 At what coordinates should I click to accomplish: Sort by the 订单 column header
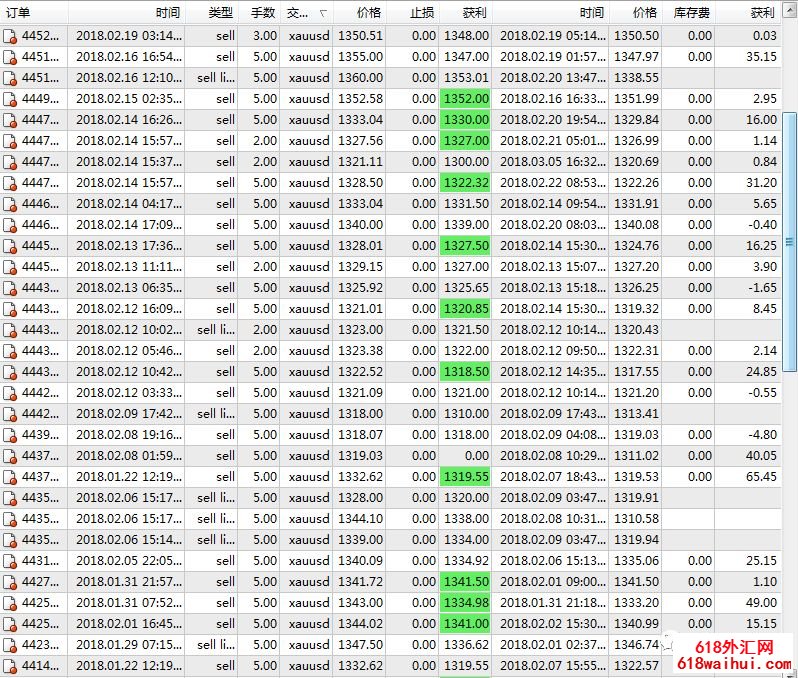(18, 13)
